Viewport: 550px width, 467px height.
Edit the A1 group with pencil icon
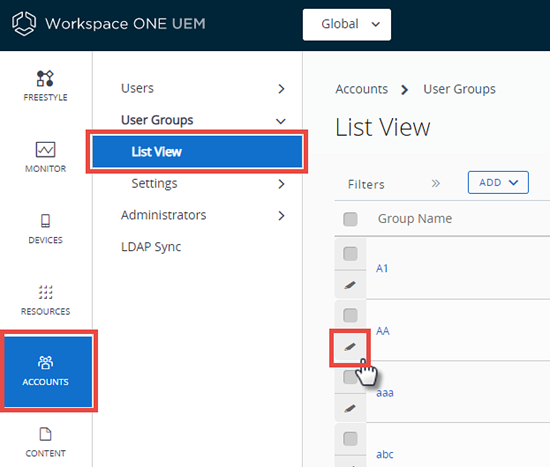click(350, 285)
